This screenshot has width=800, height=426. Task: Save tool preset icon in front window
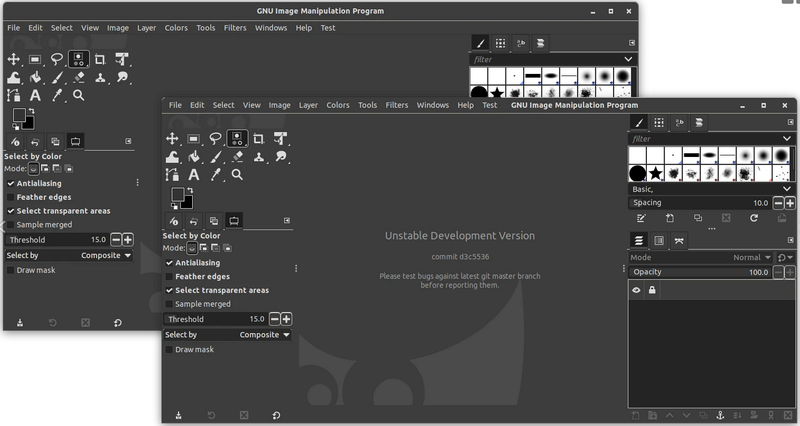click(x=179, y=415)
